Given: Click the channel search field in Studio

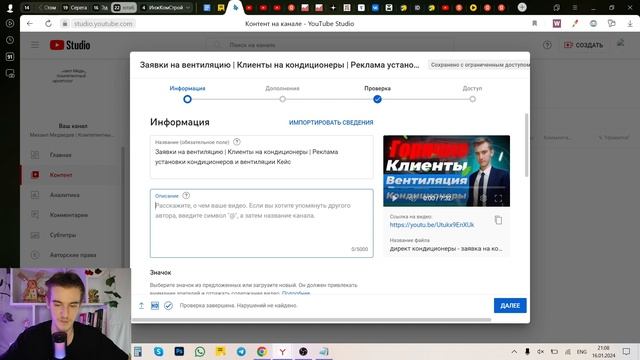Looking at the screenshot, I should coord(331,45).
